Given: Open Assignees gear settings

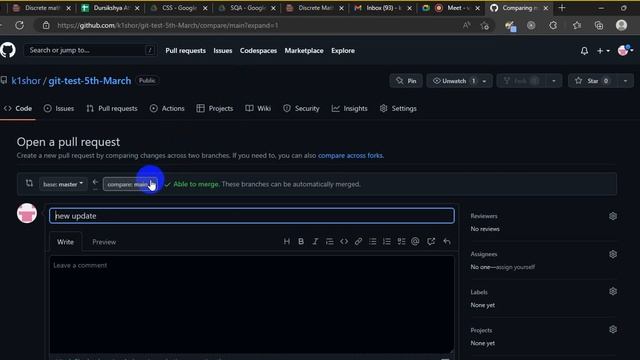Looking at the screenshot, I should click(x=613, y=254).
